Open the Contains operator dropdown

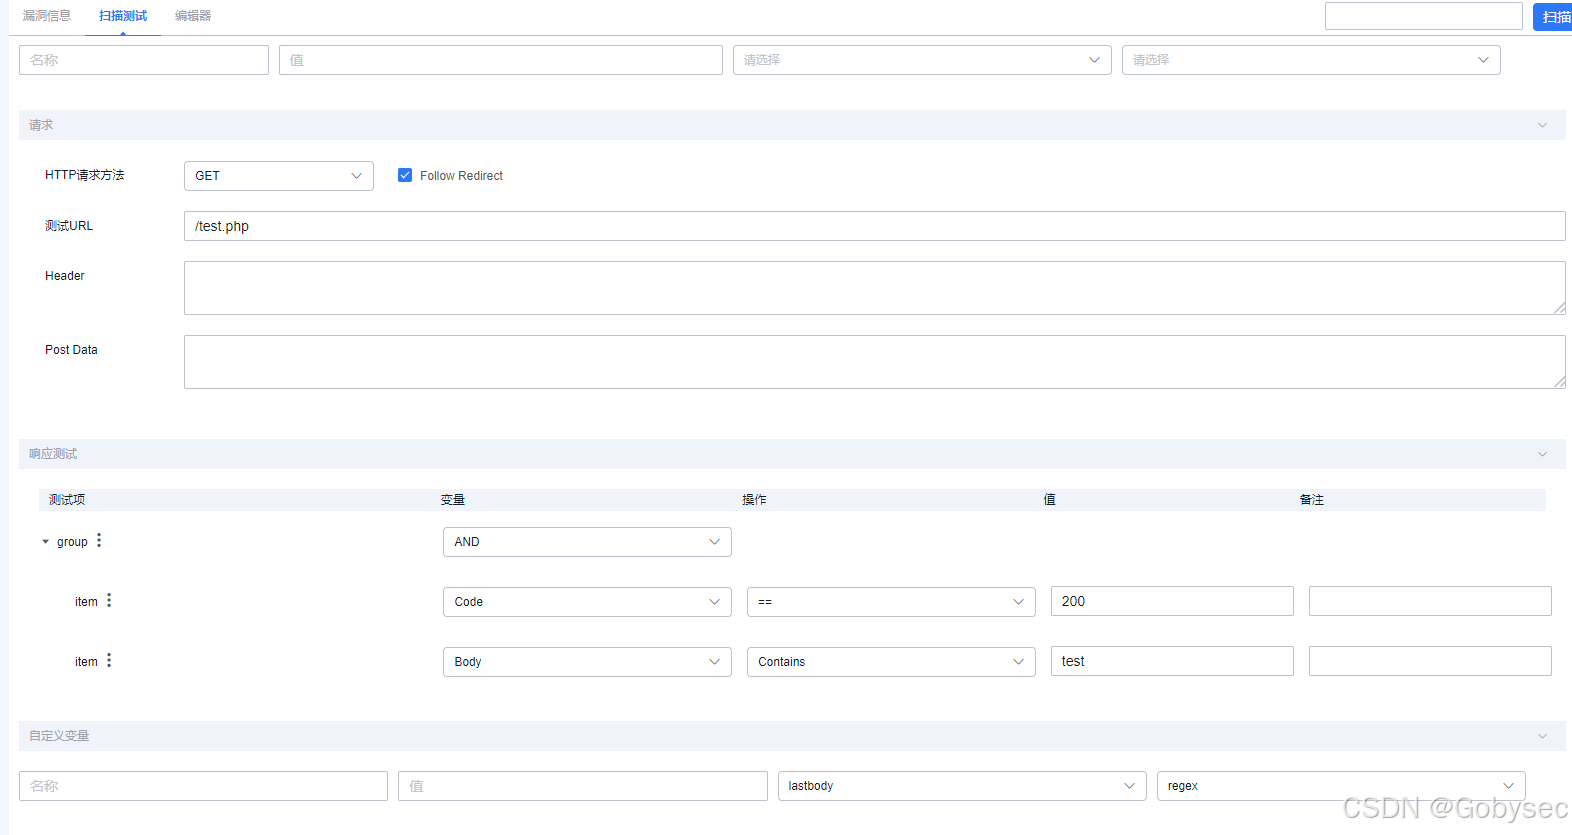coord(891,662)
